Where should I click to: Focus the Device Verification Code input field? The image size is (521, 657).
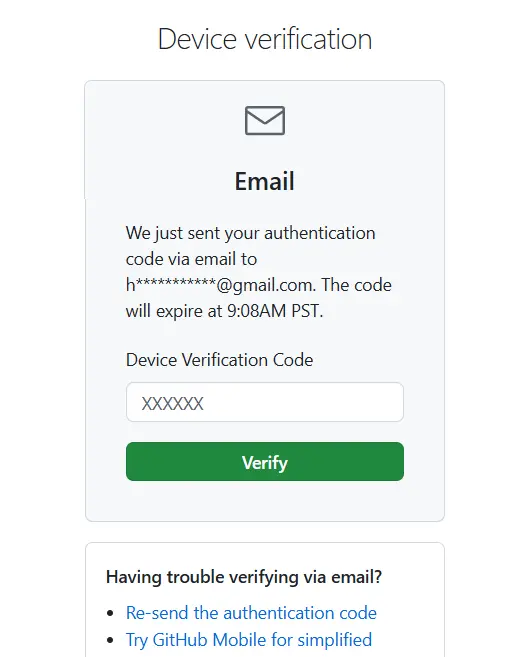(264, 402)
